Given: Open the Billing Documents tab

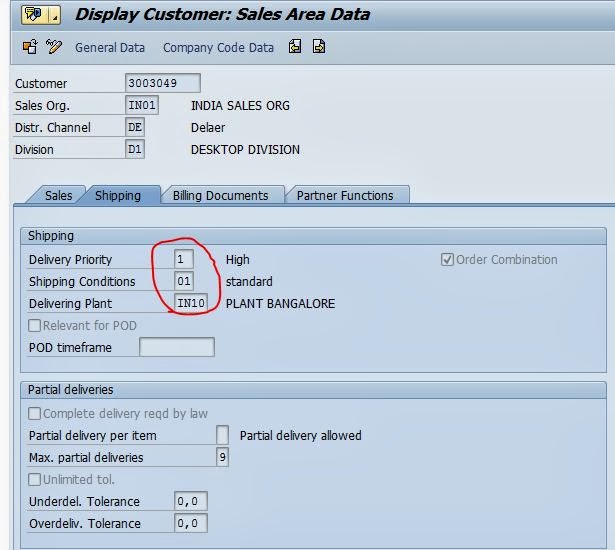Looking at the screenshot, I should pyautogui.click(x=221, y=195).
